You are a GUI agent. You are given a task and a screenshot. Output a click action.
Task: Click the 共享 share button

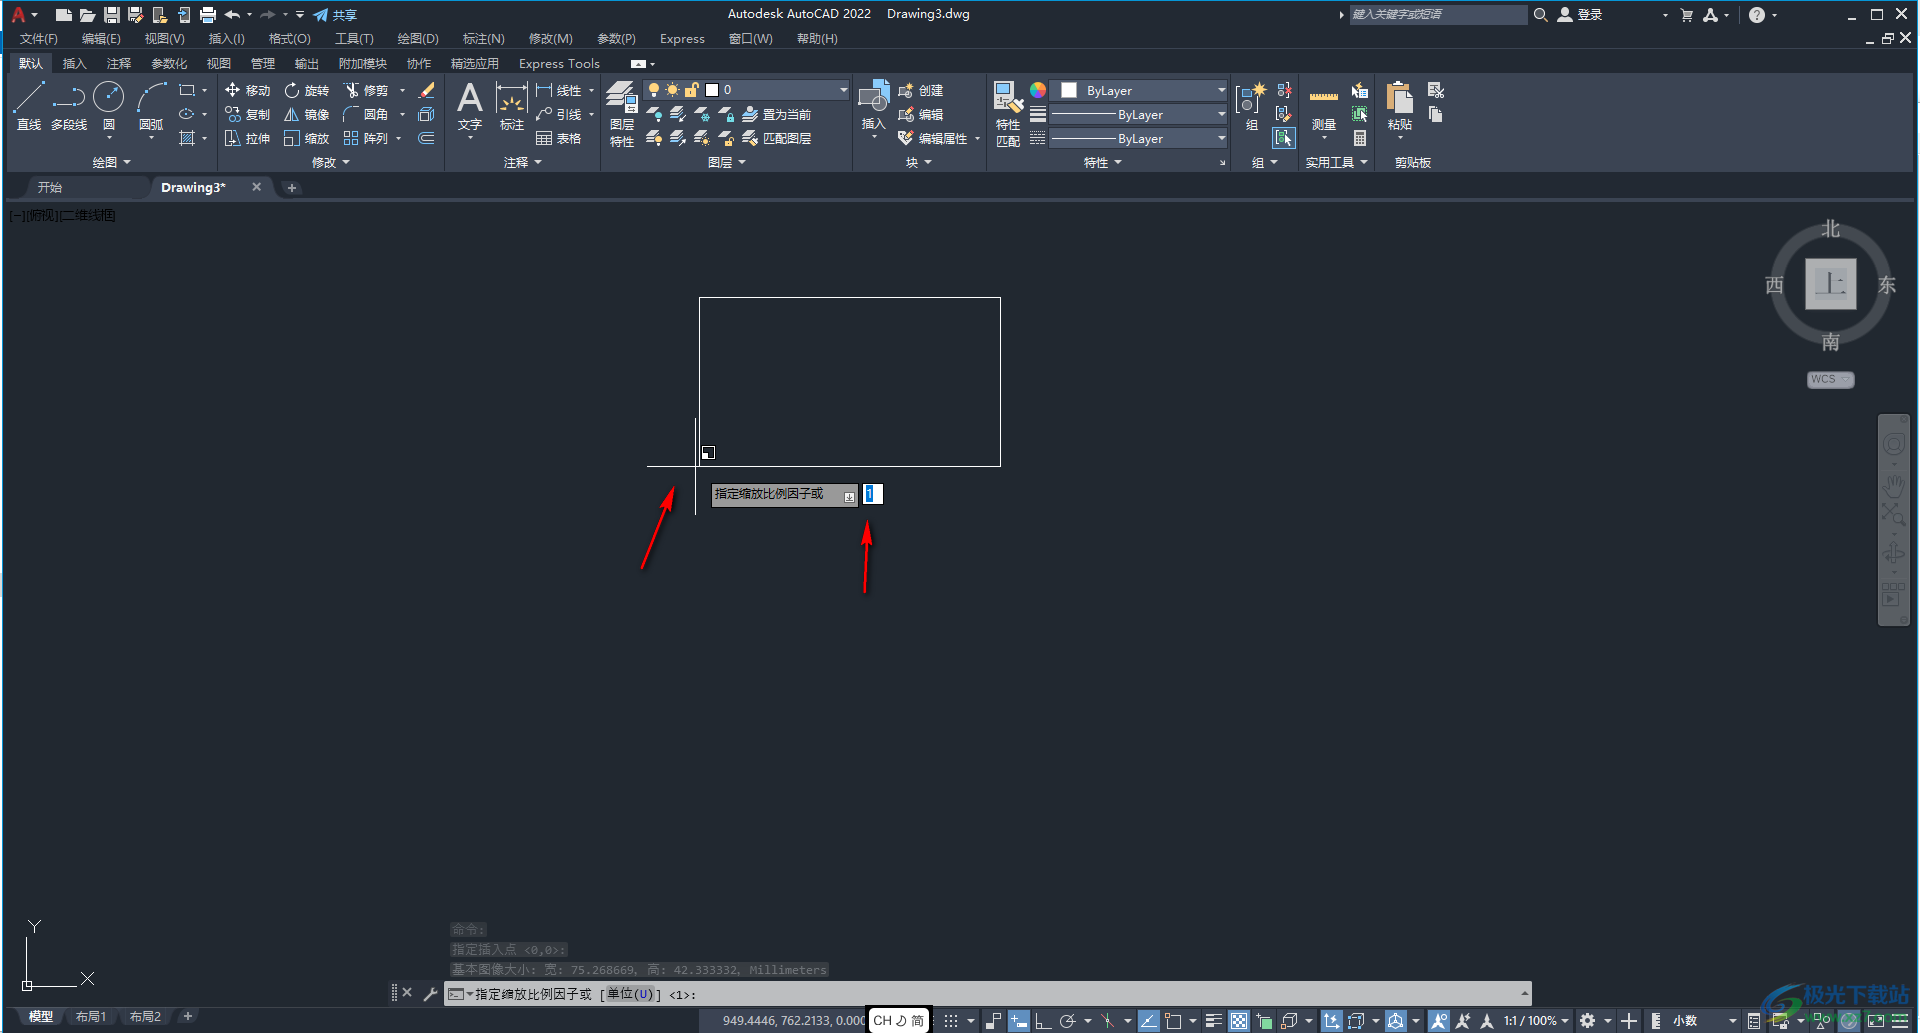[335, 15]
